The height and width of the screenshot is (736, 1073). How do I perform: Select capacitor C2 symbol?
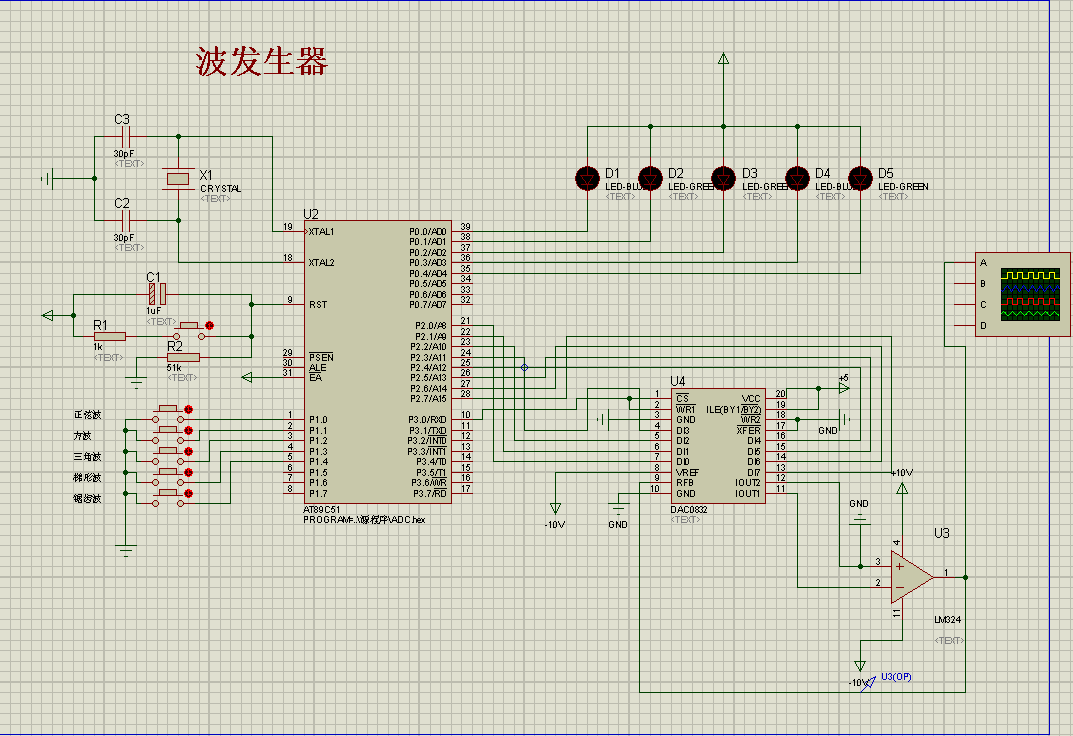[125, 220]
